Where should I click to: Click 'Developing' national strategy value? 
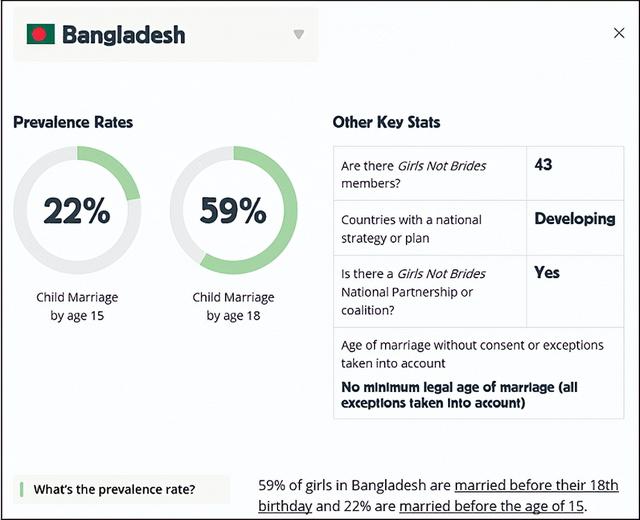(x=574, y=218)
